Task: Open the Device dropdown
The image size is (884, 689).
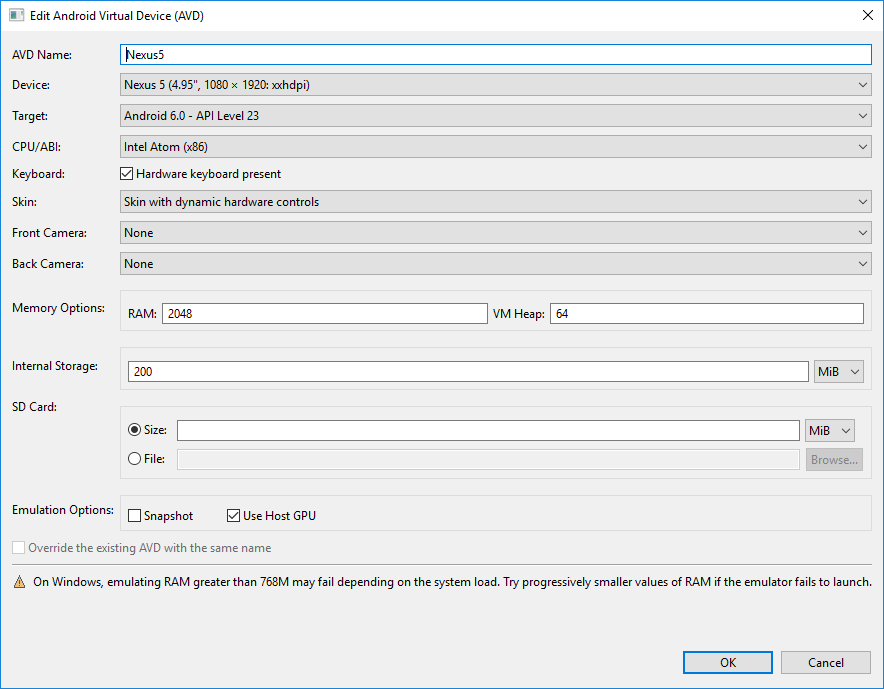Action: point(496,85)
